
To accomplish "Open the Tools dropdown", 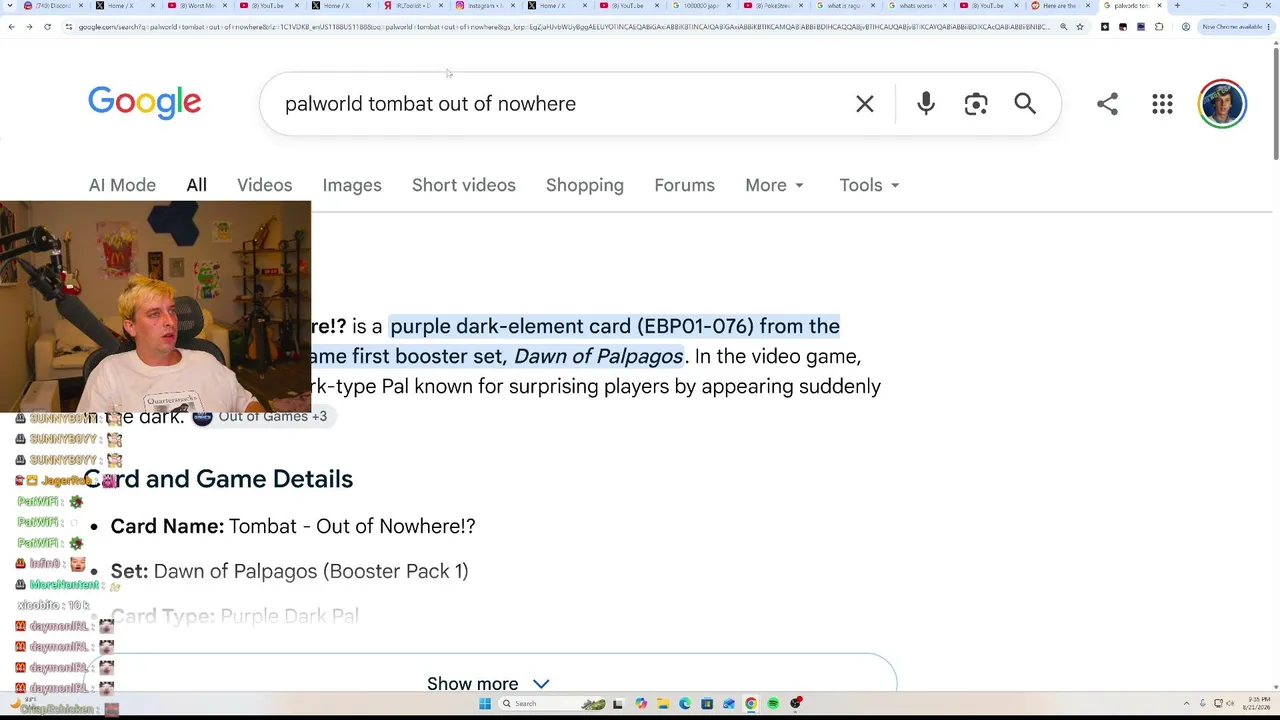I will point(870,185).
